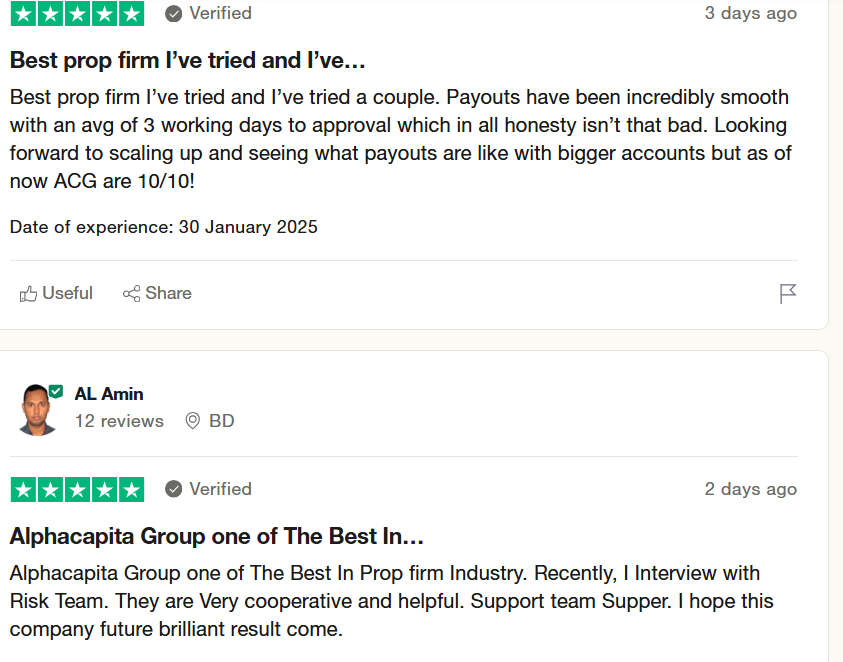Click the Share button text
The width and height of the screenshot is (843, 662).
coord(168,293)
